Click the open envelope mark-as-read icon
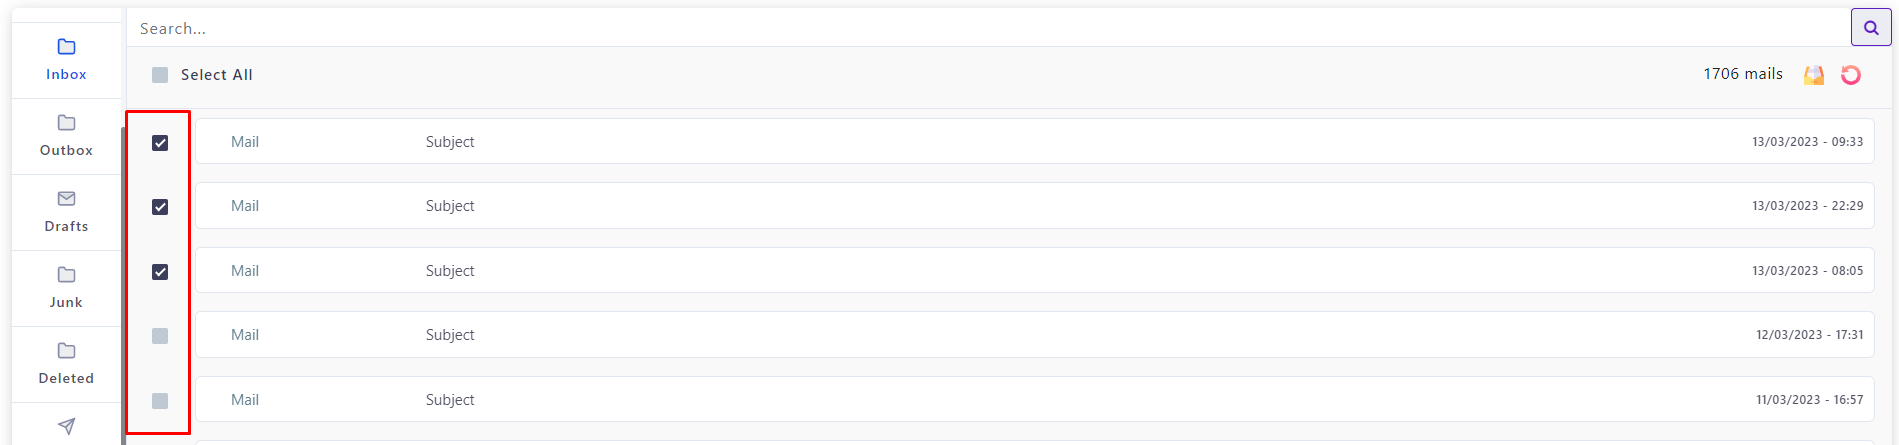This screenshot has width=1899, height=445. coord(1814,75)
